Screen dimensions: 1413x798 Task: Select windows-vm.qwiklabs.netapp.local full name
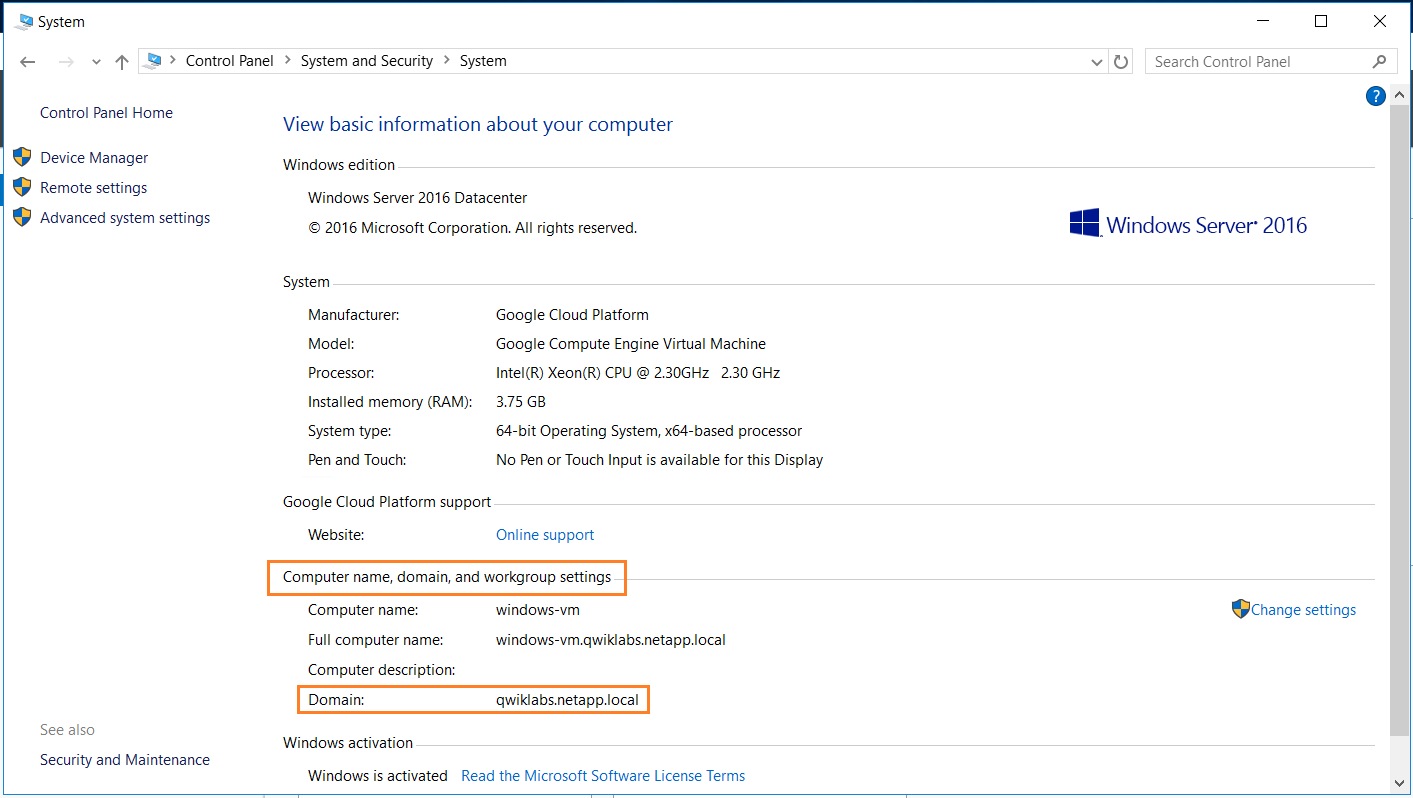click(x=611, y=640)
